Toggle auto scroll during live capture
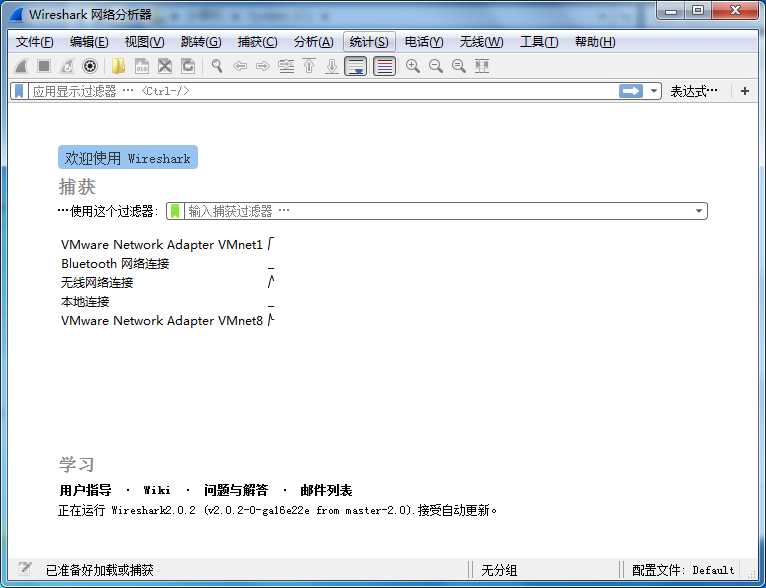The height and width of the screenshot is (588, 766). [355, 66]
